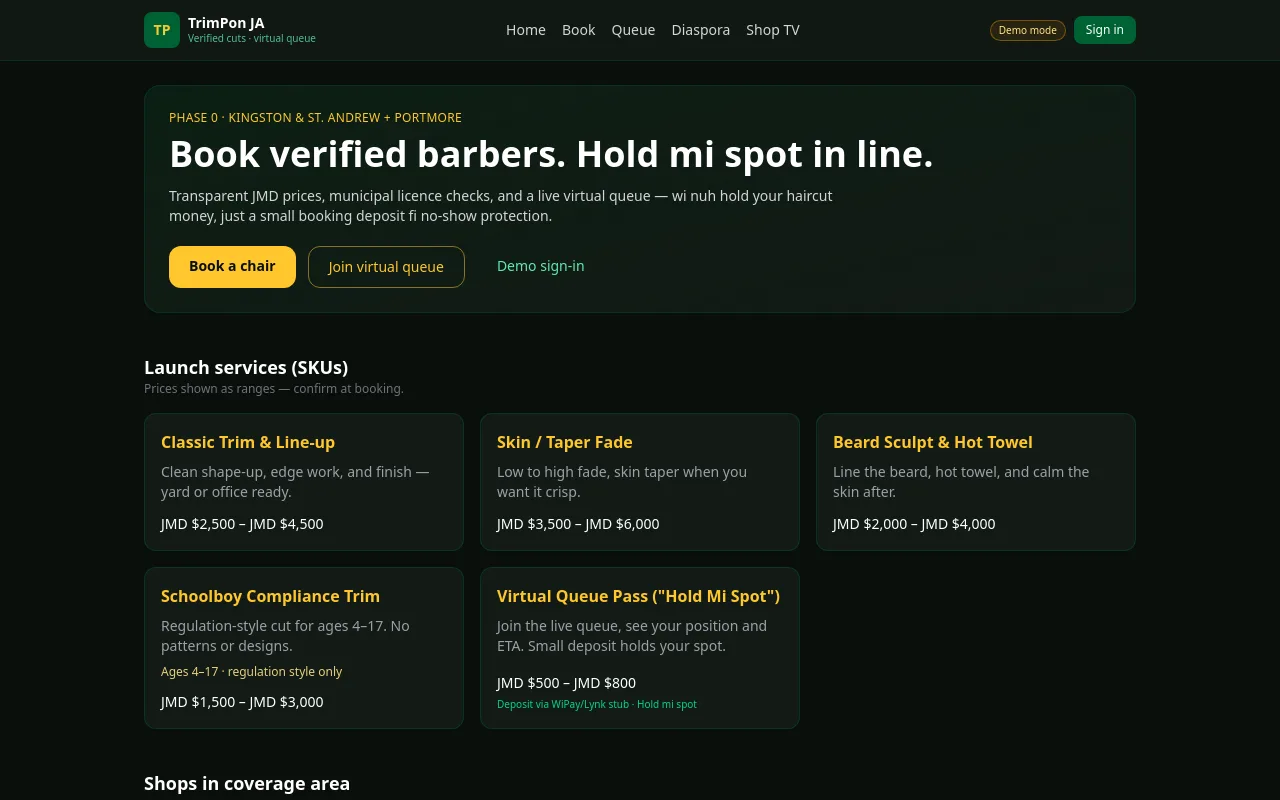Image resolution: width=1280 pixels, height=800 pixels.
Task: Click price JMD $3,500 – JMD $6,000
Action: (578, 524)
